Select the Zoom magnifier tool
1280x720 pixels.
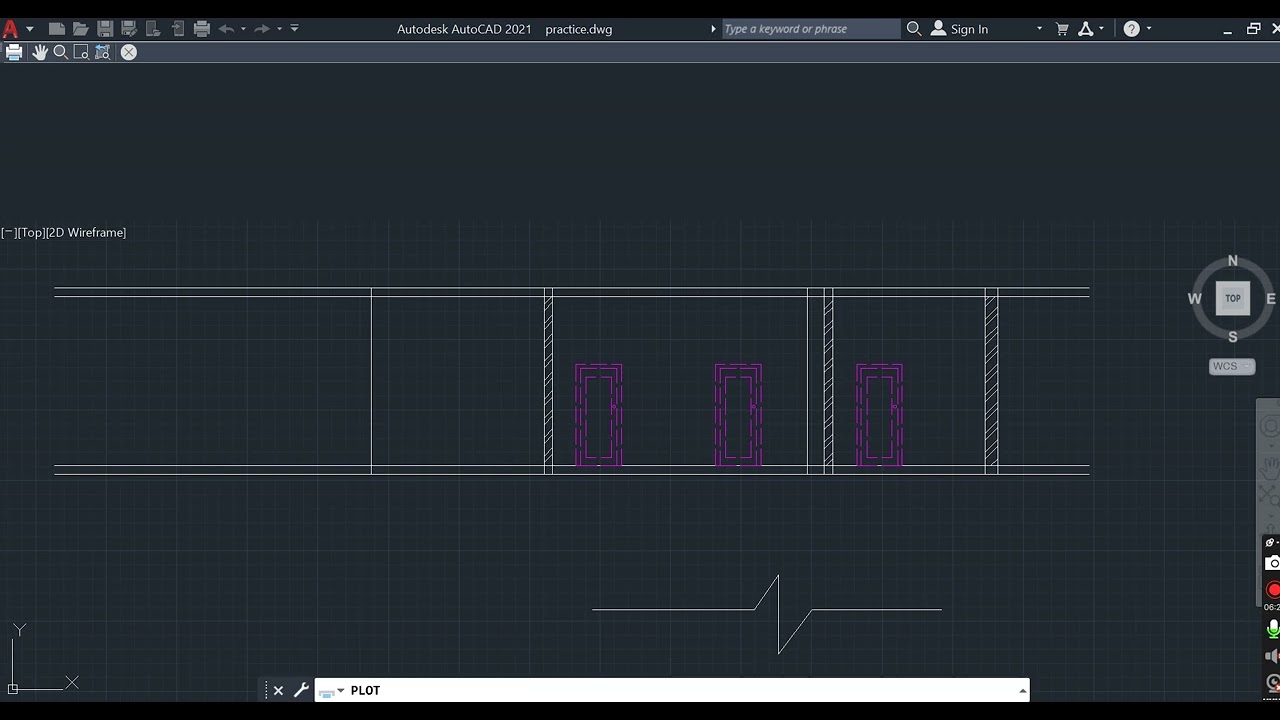click(x=60, y=52)
